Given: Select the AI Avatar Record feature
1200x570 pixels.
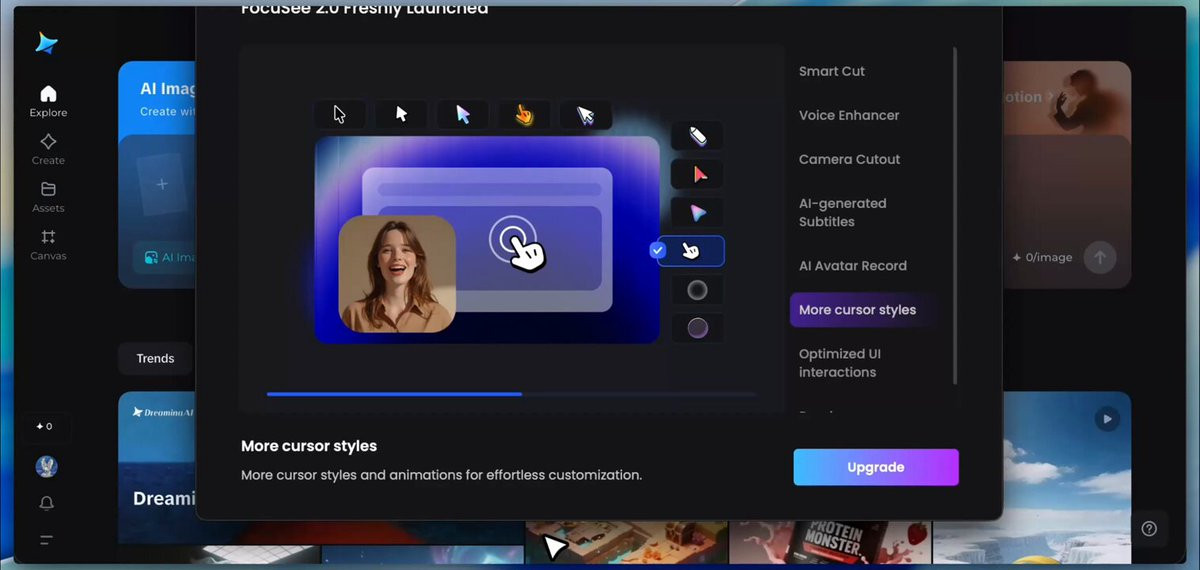Looking at the screenshot, I should [x=853, y=266].
